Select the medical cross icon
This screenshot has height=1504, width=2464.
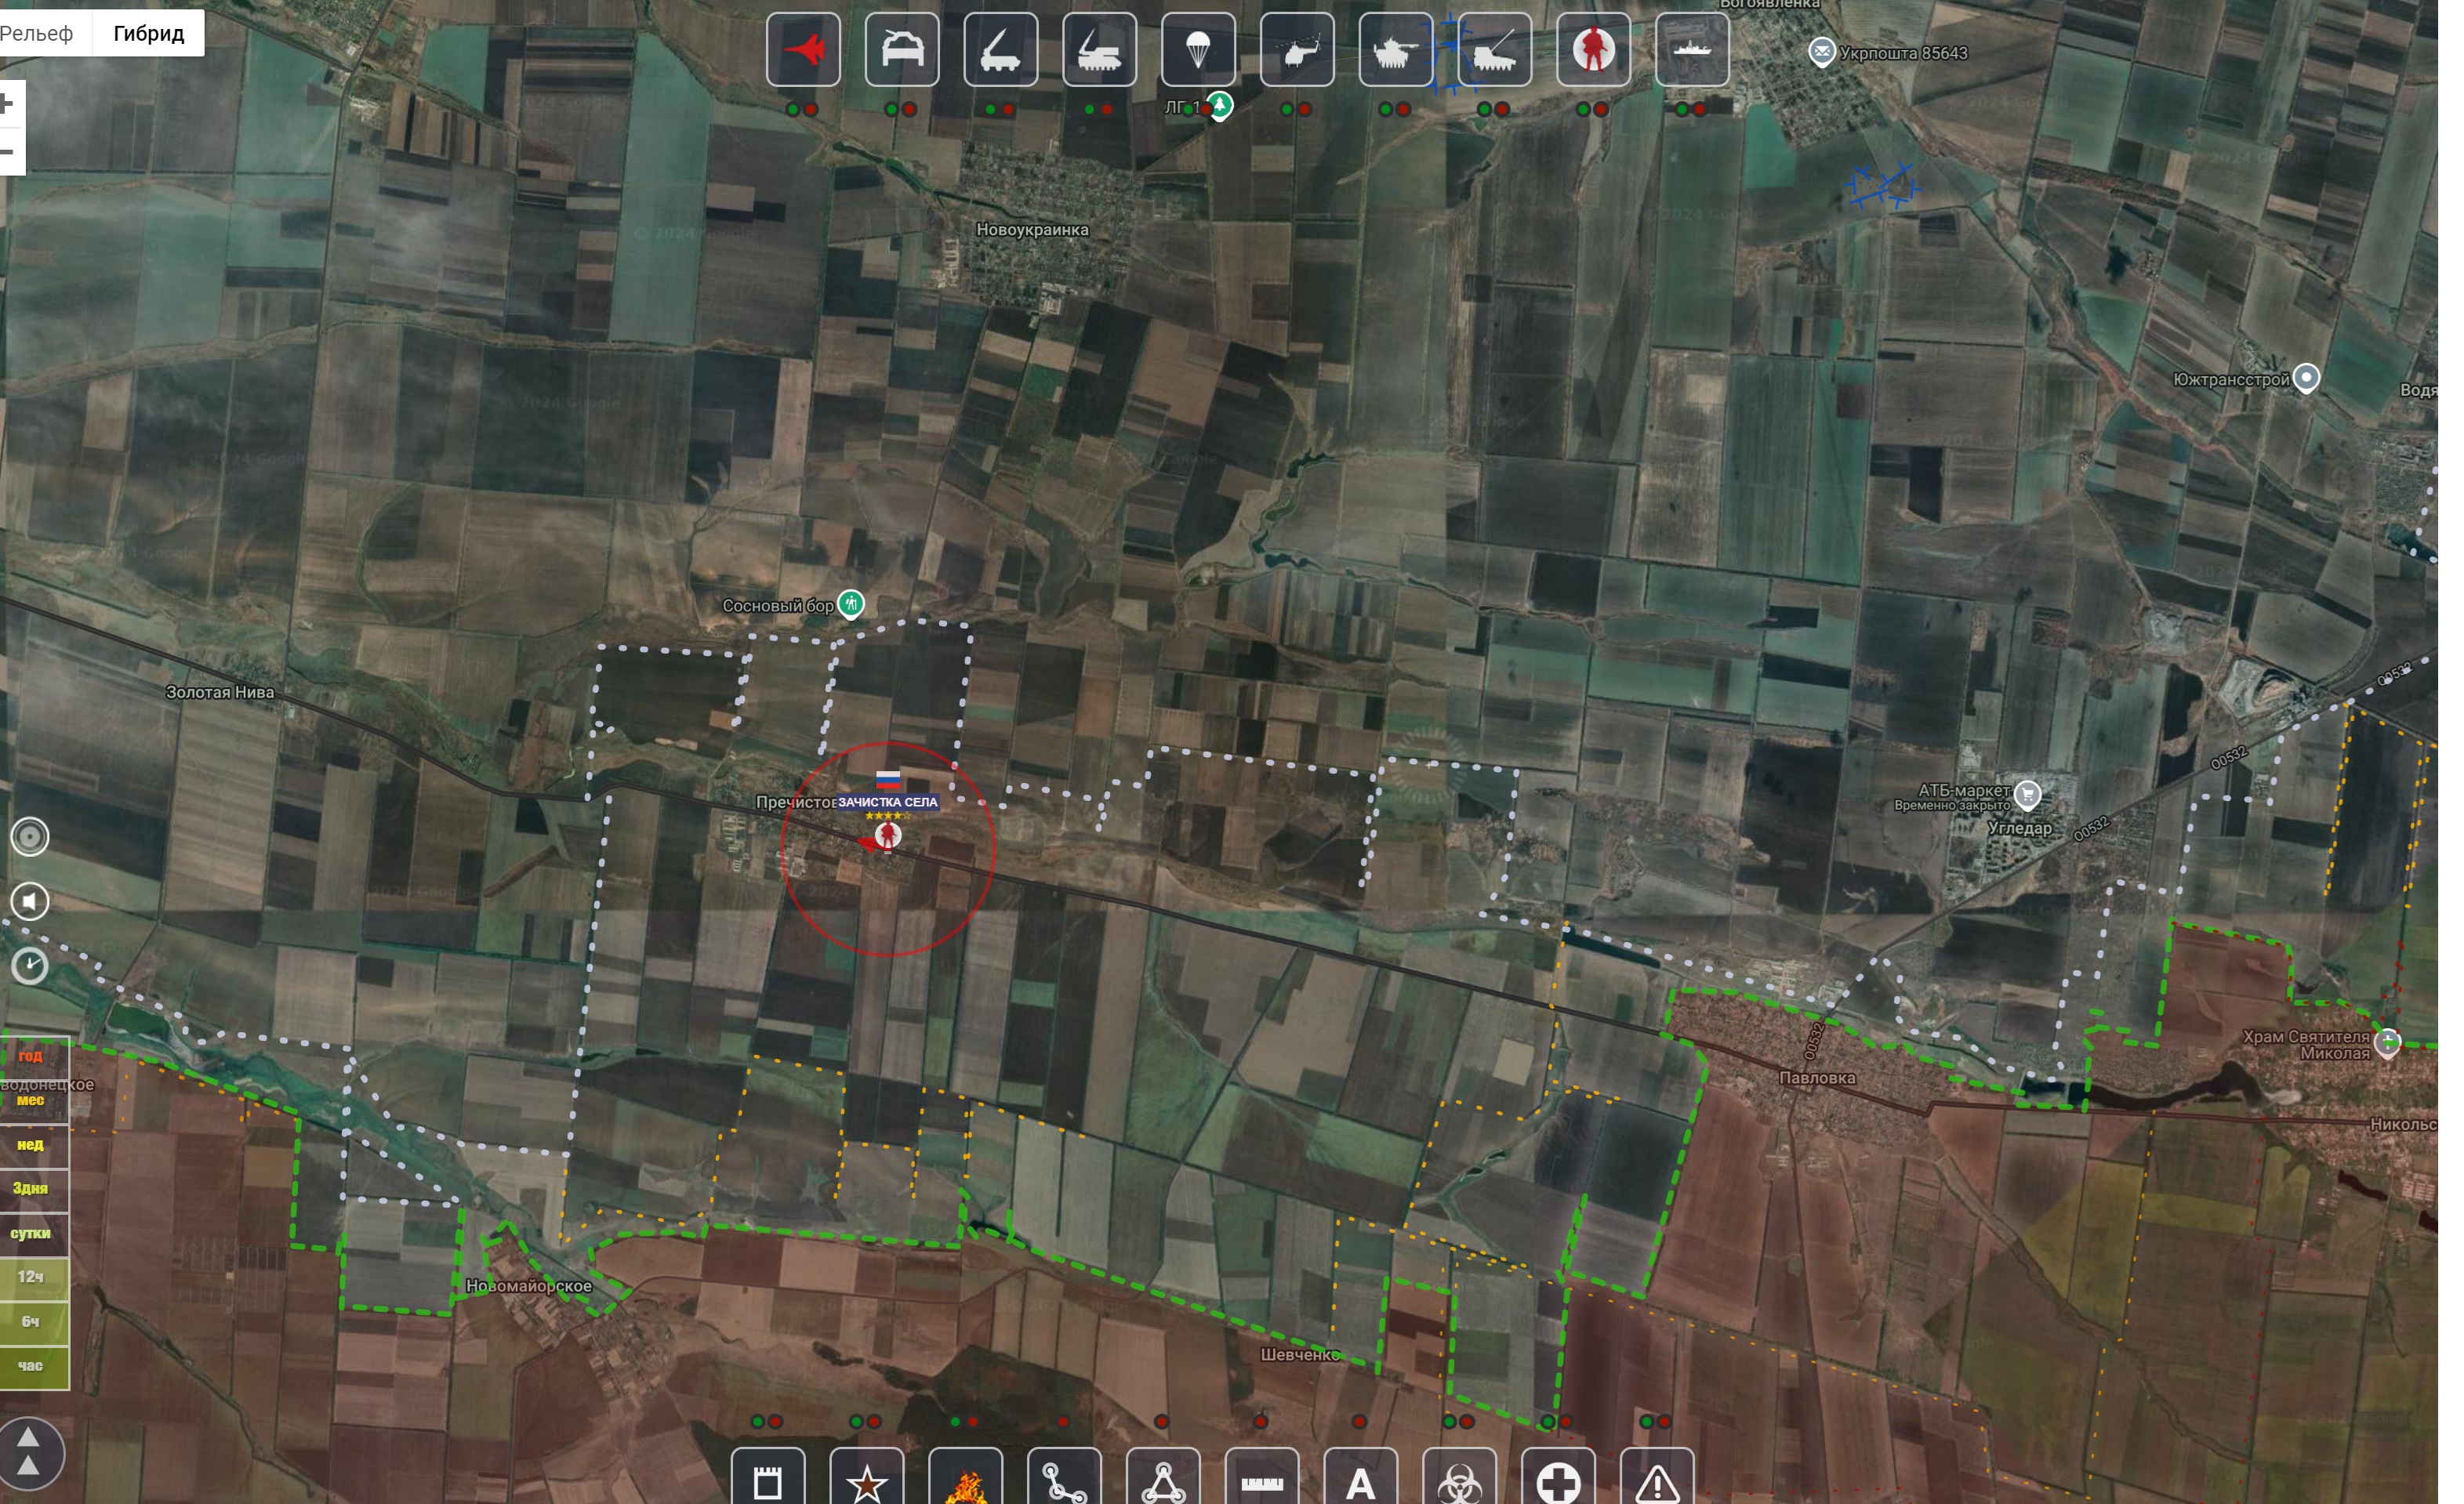pyautogui.click(x=1558, y=1481)
